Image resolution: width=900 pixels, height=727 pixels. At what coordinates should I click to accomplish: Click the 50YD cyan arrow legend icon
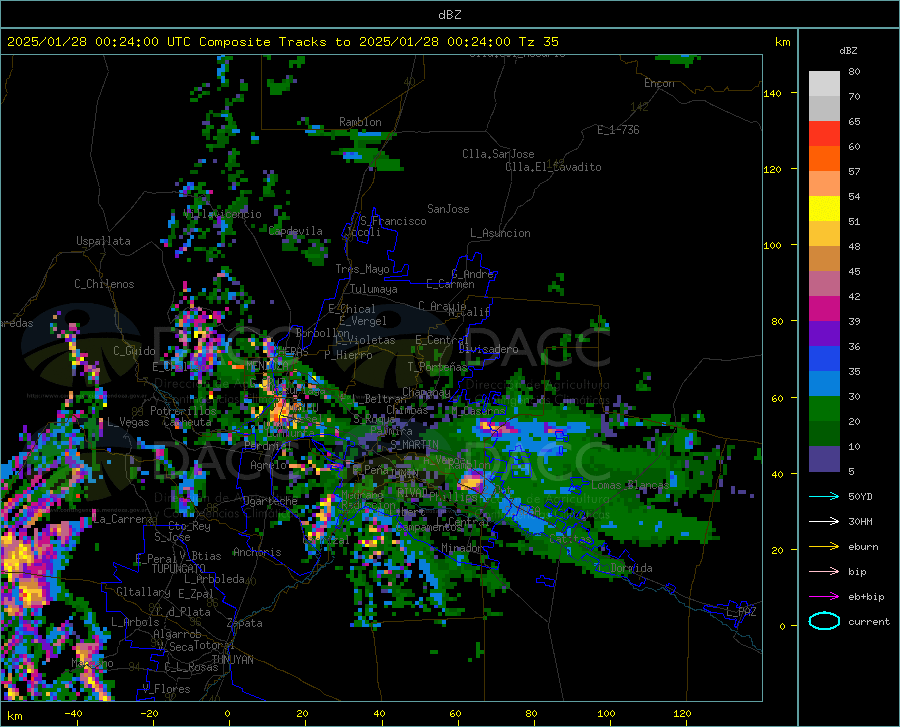[x=824, y=496]
